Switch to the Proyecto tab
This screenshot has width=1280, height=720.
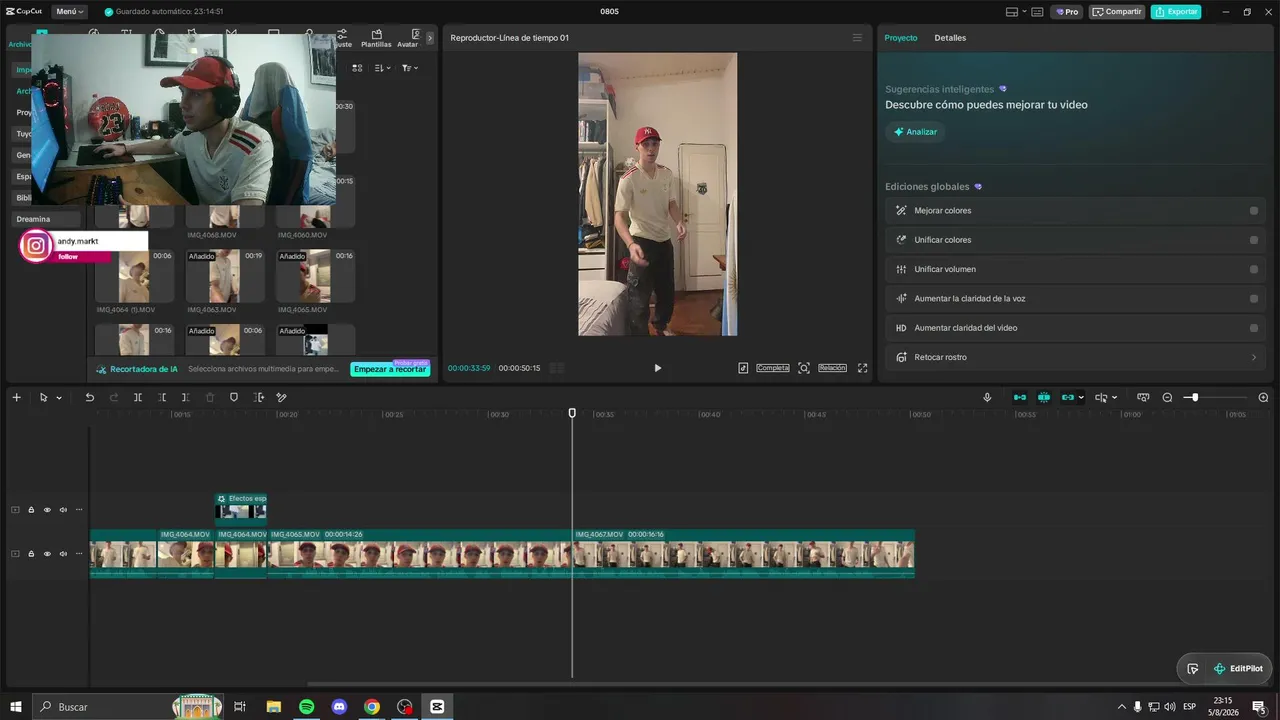point(901,38)
